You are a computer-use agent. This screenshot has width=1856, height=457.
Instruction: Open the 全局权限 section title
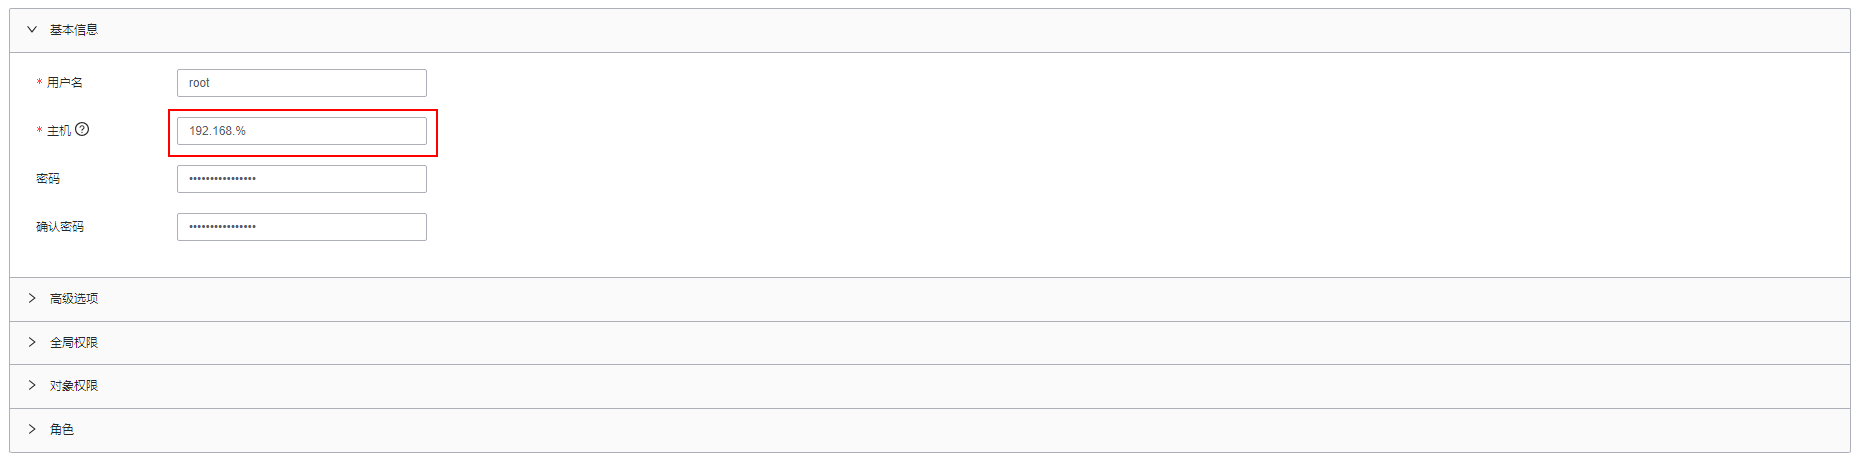coord(74,343)
